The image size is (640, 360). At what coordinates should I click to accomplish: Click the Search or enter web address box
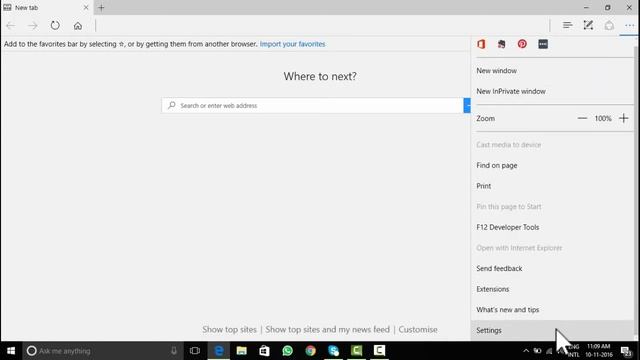(x=312, y=105)
